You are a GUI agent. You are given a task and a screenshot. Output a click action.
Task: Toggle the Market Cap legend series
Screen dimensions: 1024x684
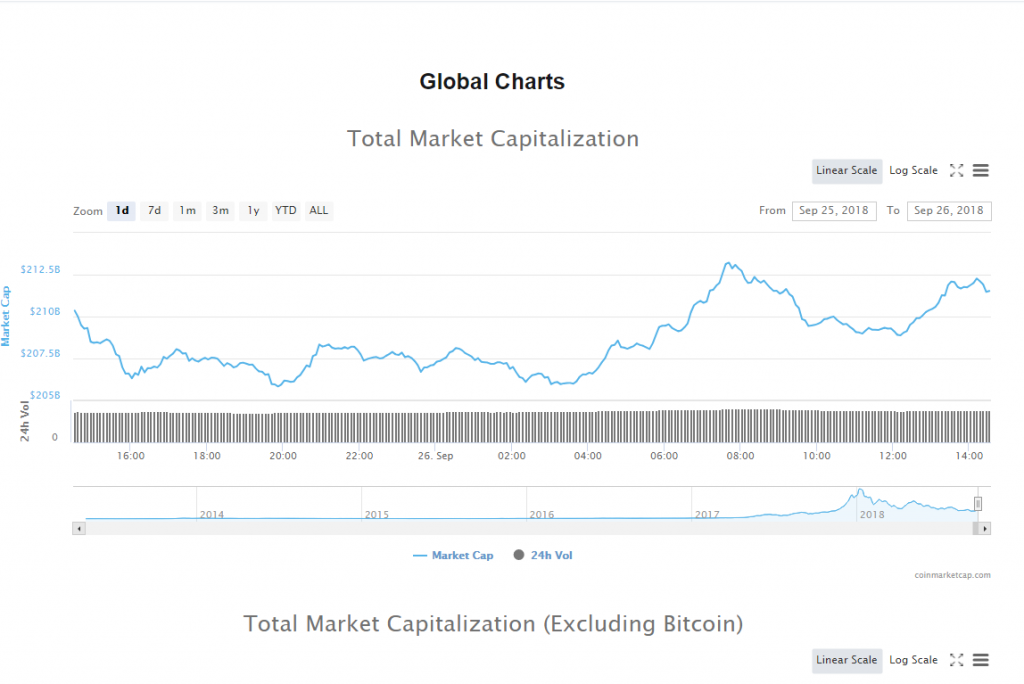pos(452,555)
